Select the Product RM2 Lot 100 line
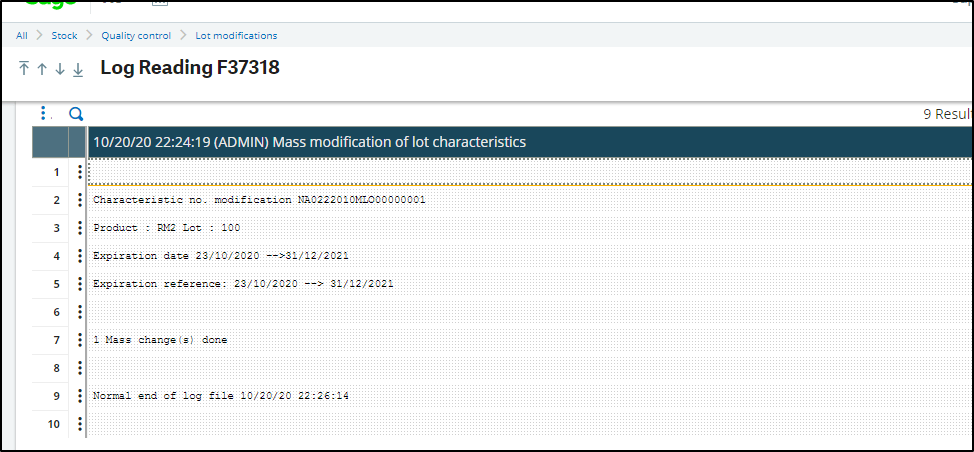This screenshot has width=974, height=452. 167,228
